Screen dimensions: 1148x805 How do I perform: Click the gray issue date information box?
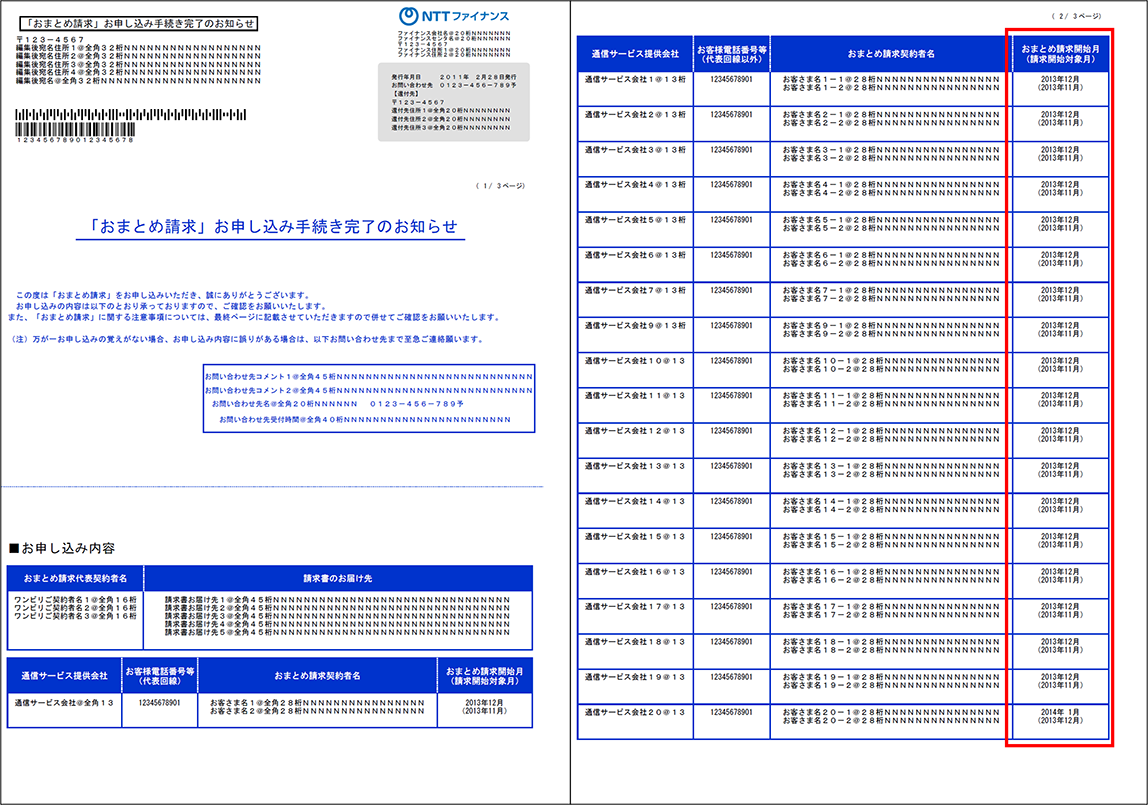click(453, 101)
